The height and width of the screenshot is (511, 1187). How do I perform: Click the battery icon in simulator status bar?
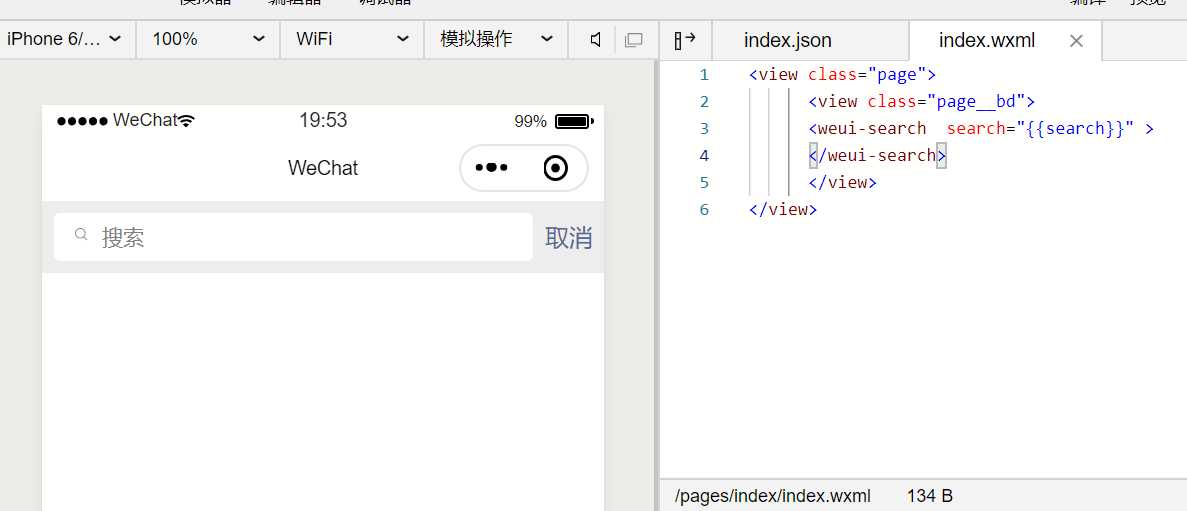(x=574, y=121)
